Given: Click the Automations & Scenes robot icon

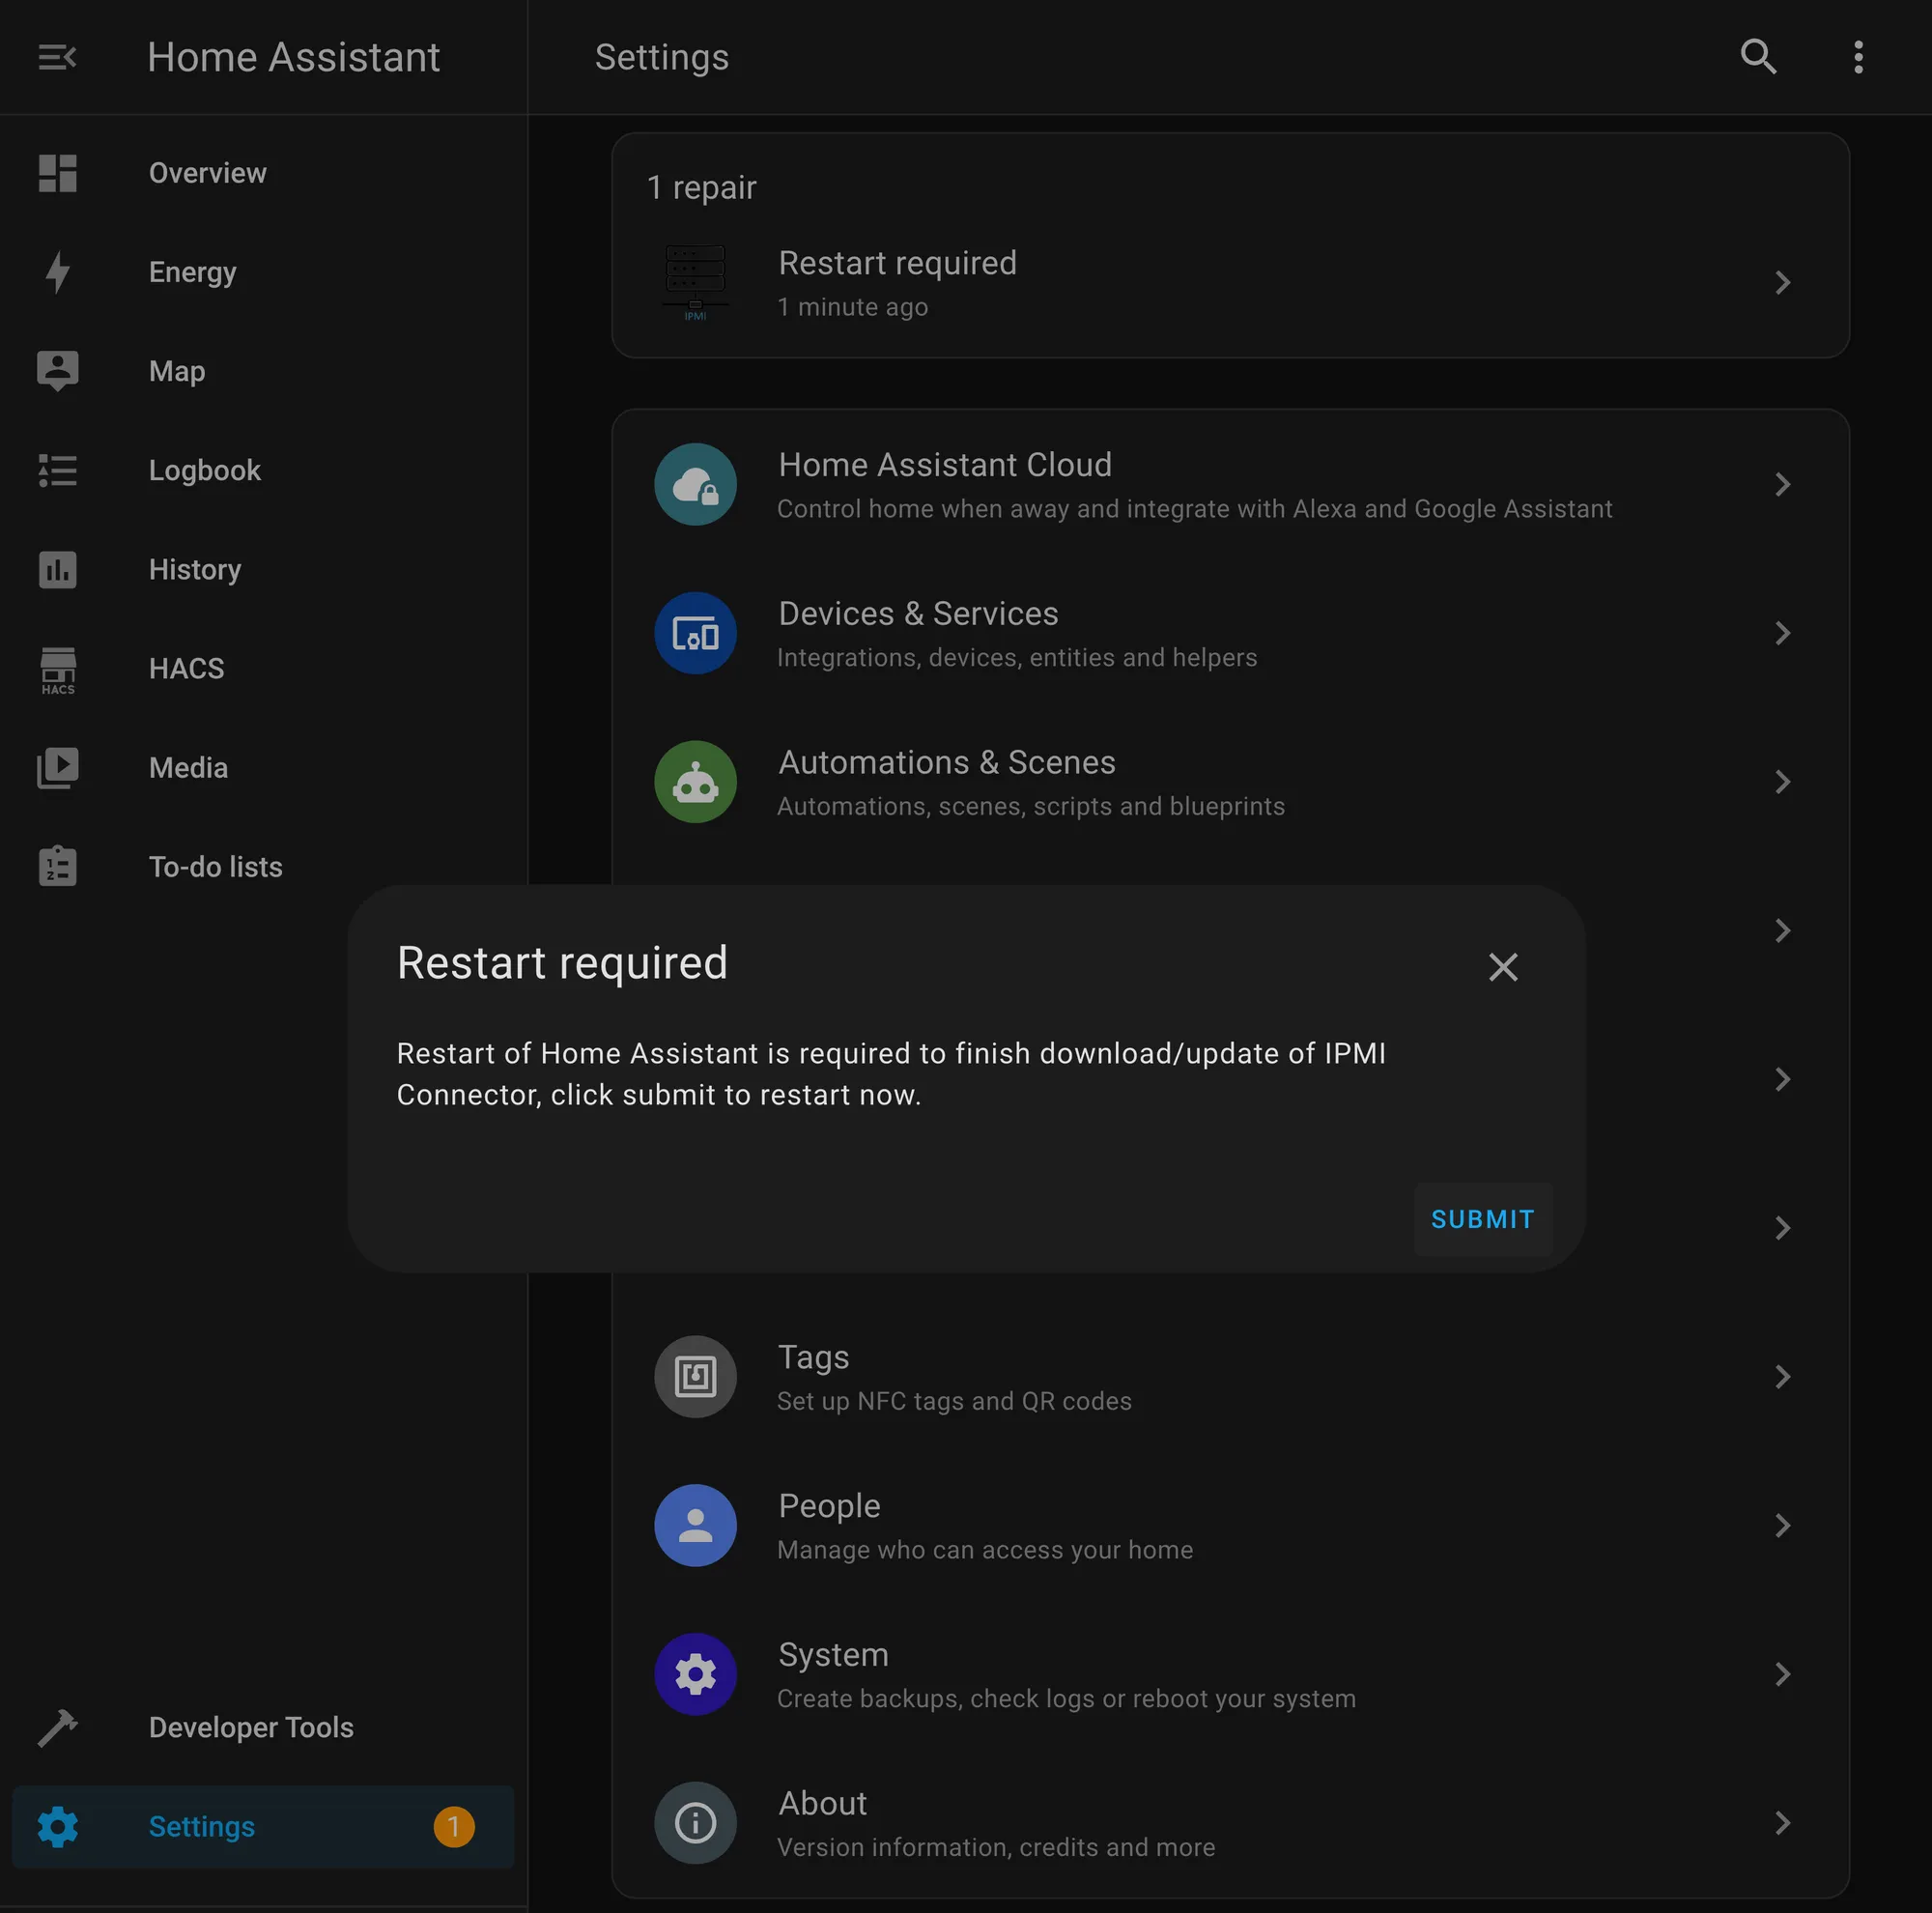Looking at the screenshot, I should (695, 782).
